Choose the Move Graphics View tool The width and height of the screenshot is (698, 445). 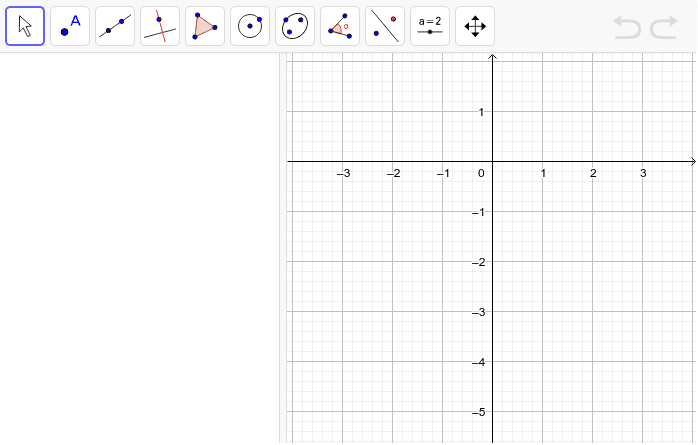point(475,26)
